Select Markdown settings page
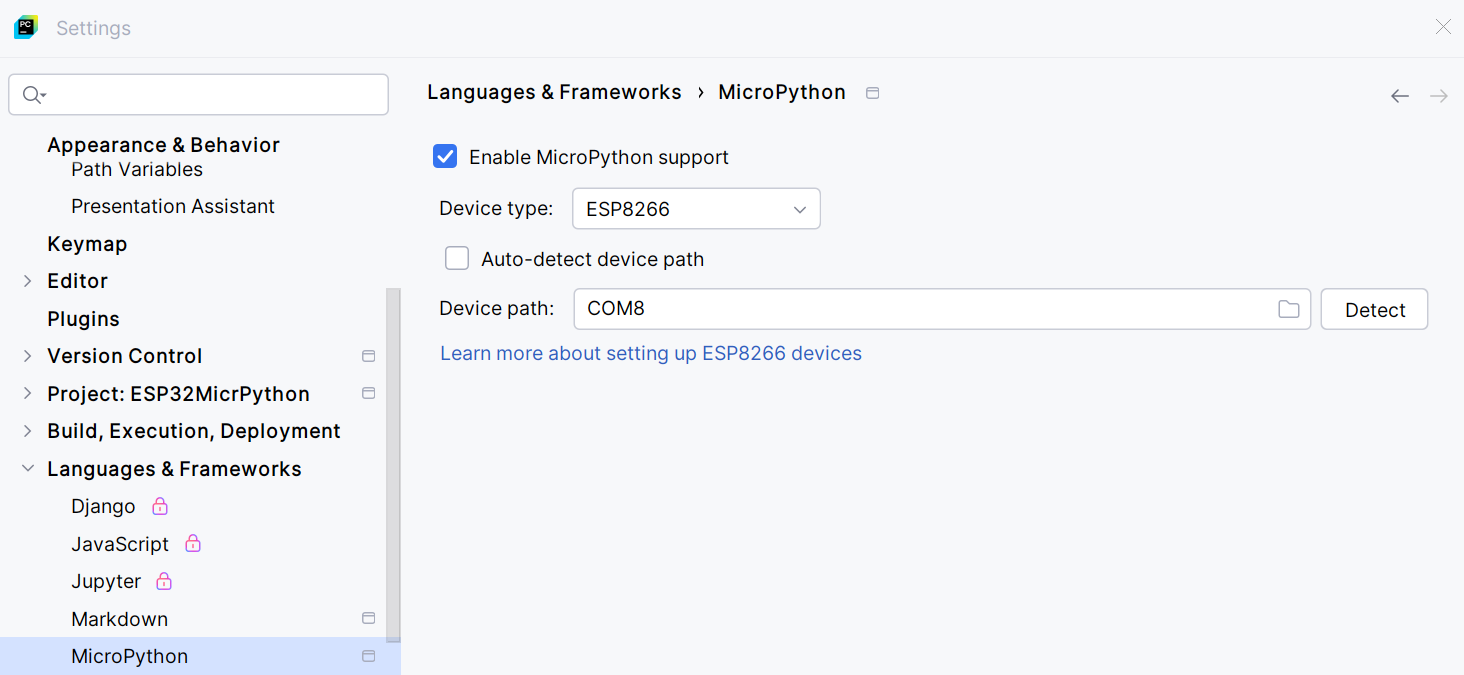This screenshot has width=1464, height=675. tap(119, 619)
